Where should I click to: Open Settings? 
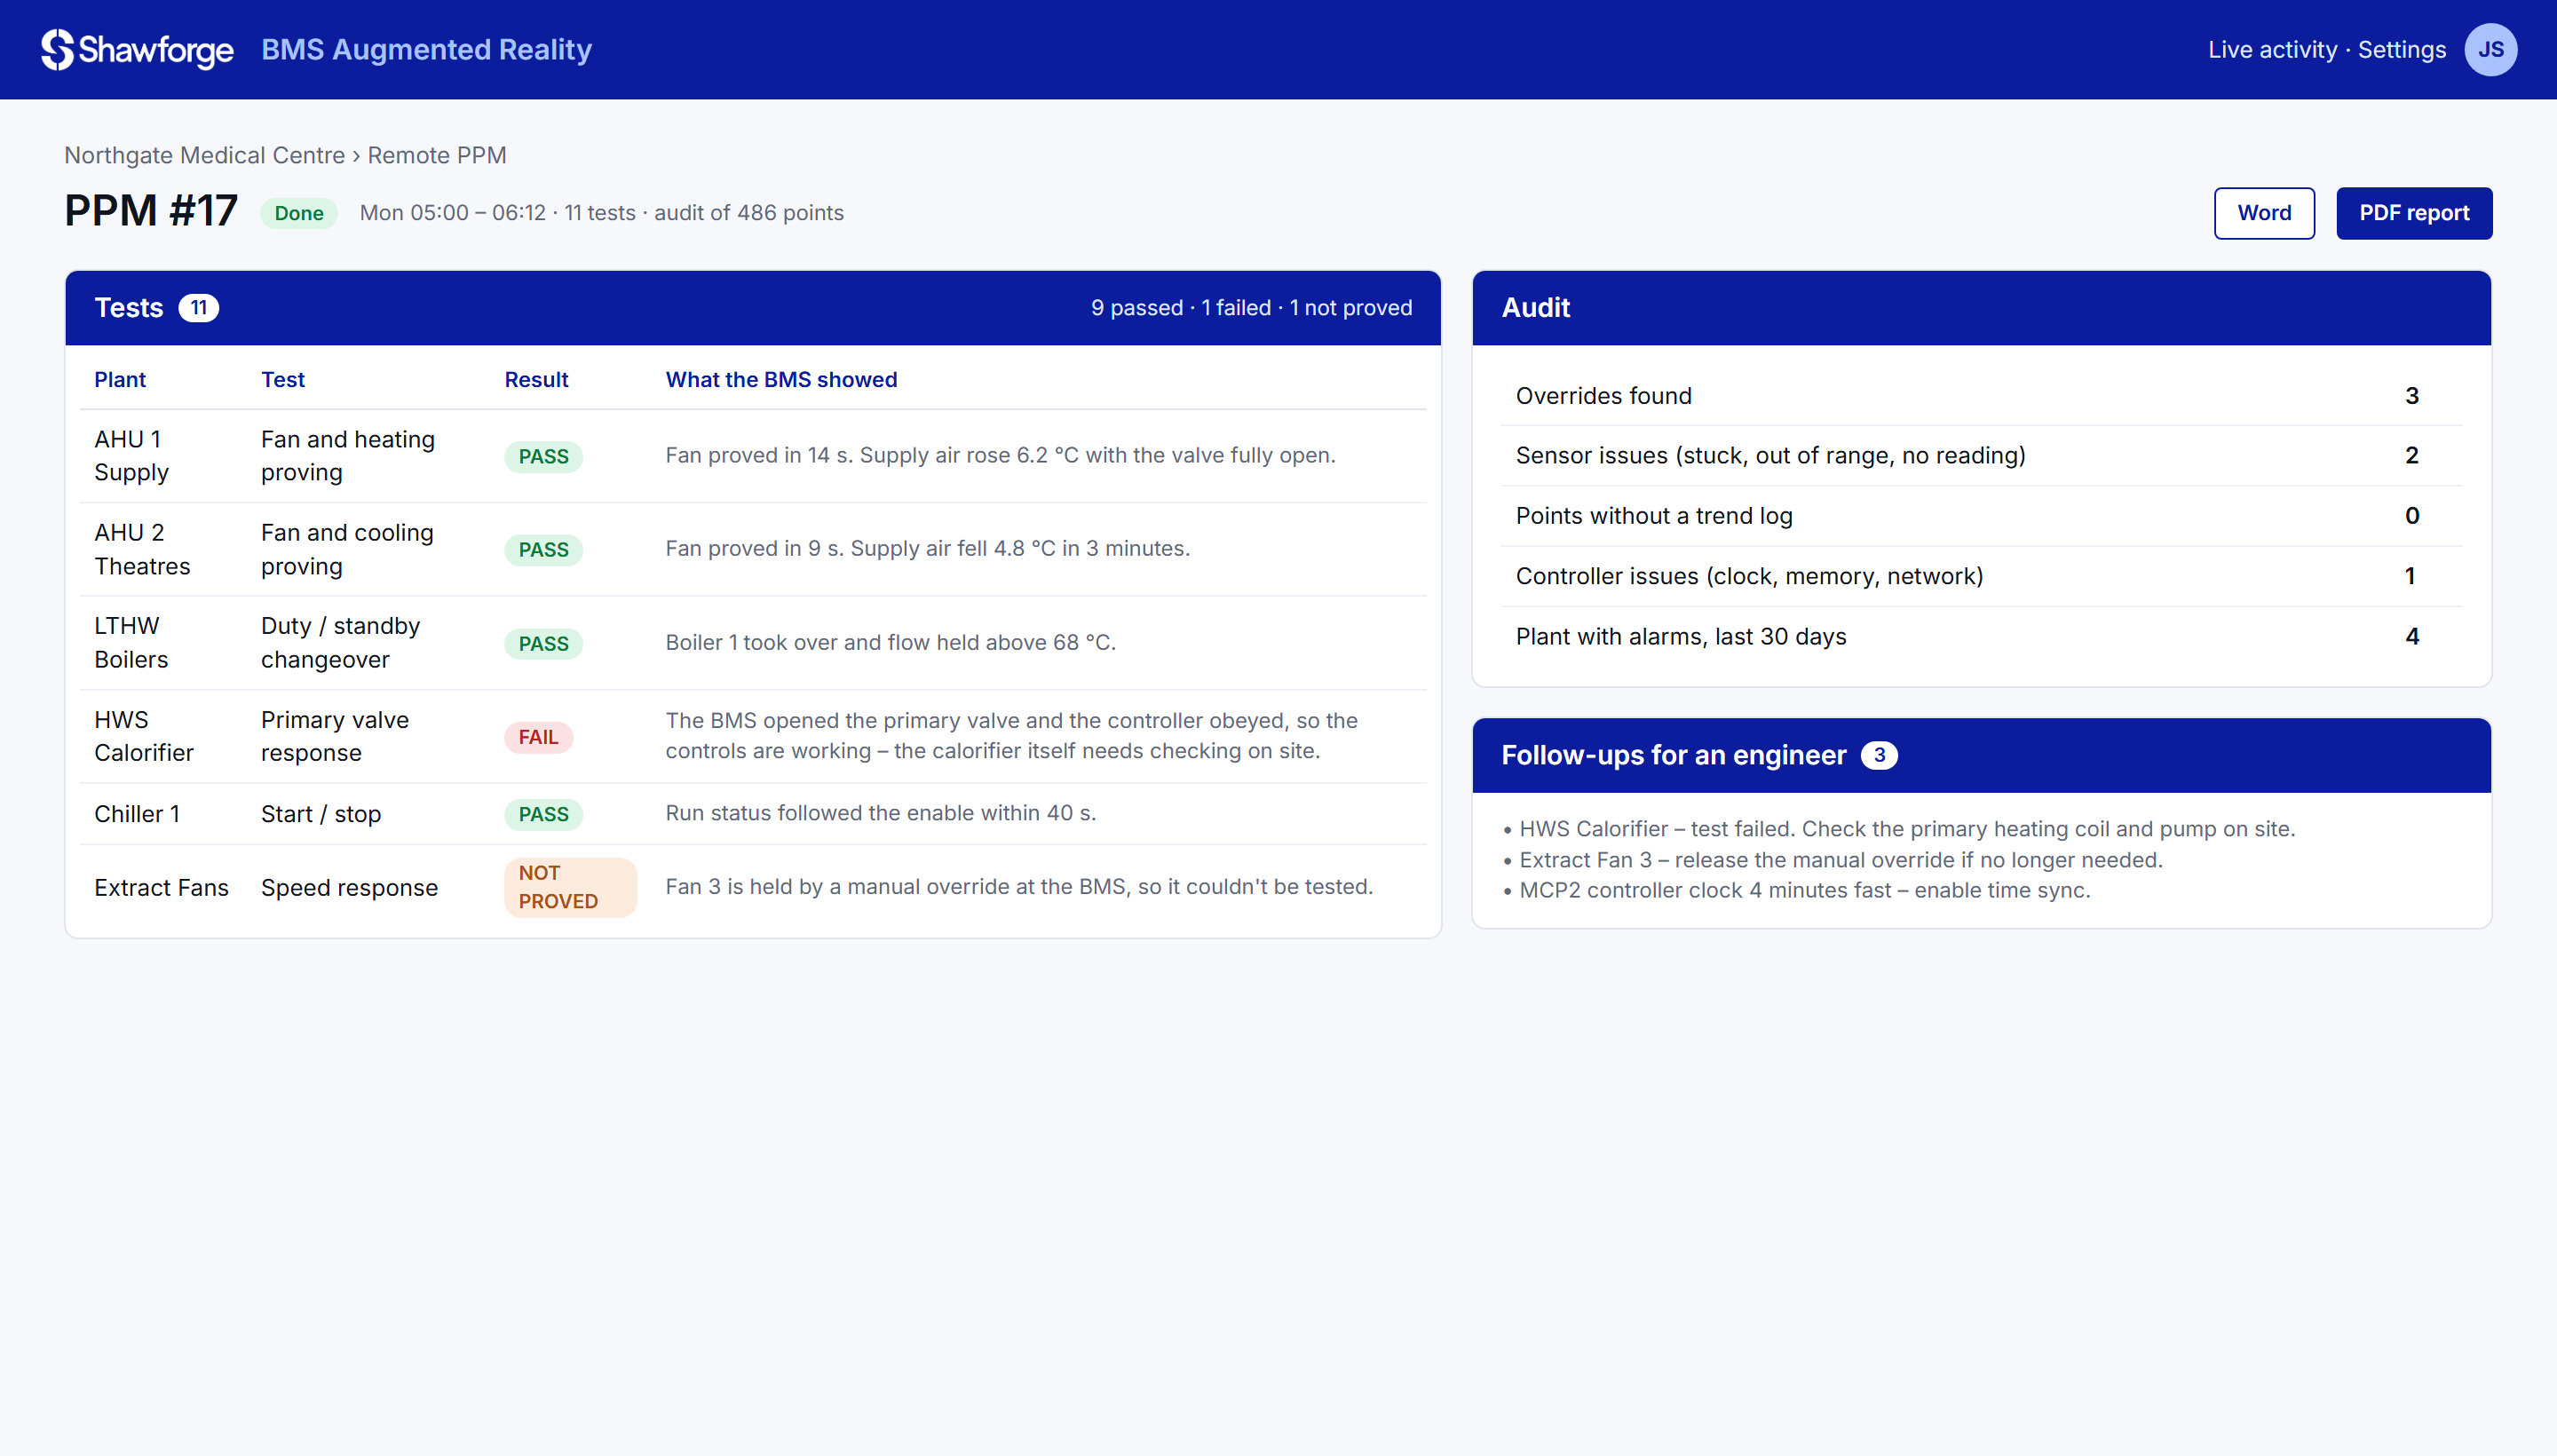click(x=2401, y=50)
